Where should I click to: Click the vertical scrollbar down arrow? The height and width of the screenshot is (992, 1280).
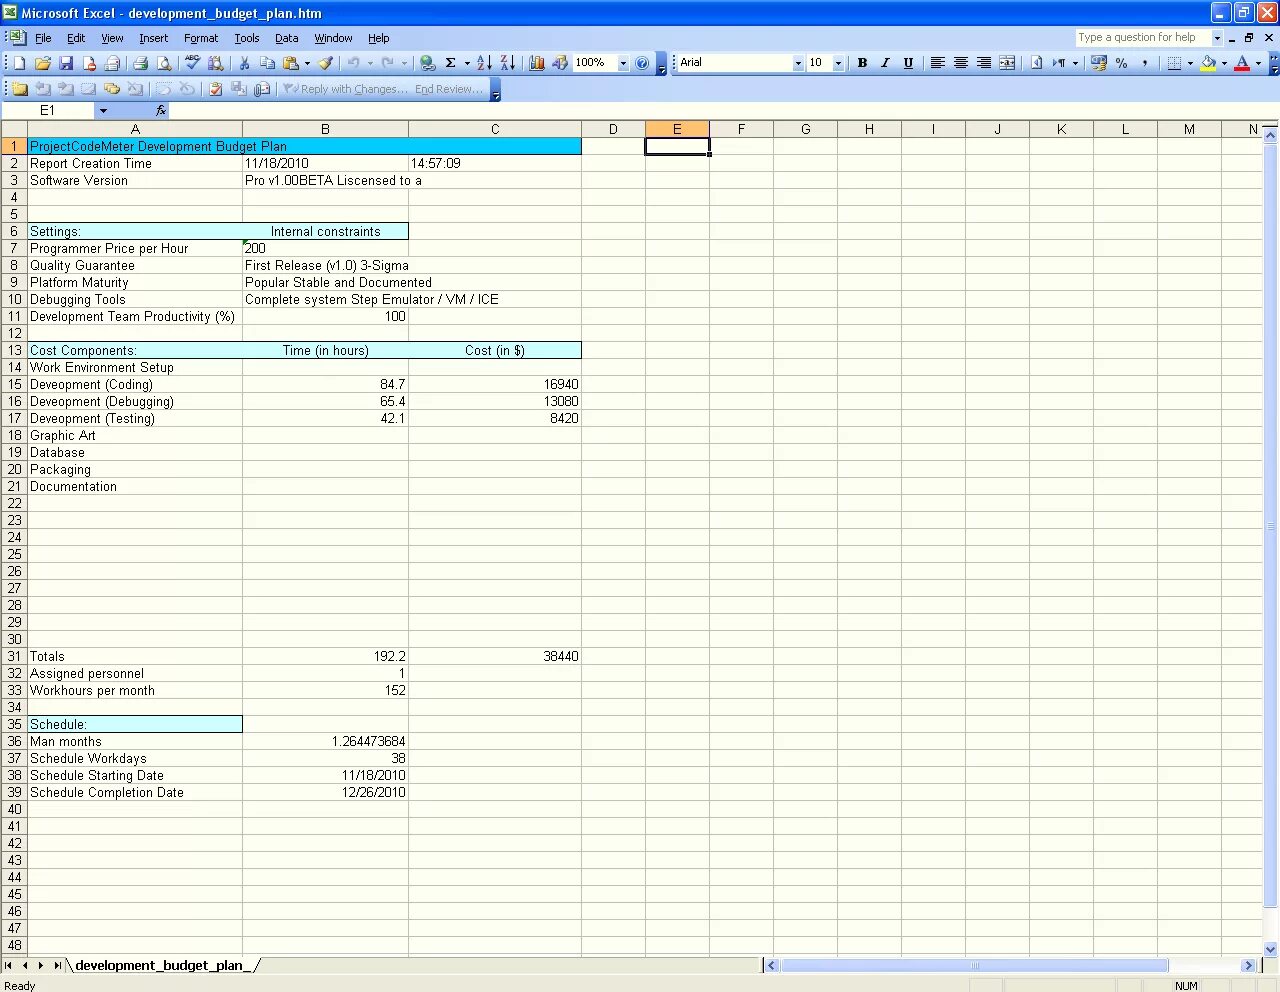click(1271, 949)
